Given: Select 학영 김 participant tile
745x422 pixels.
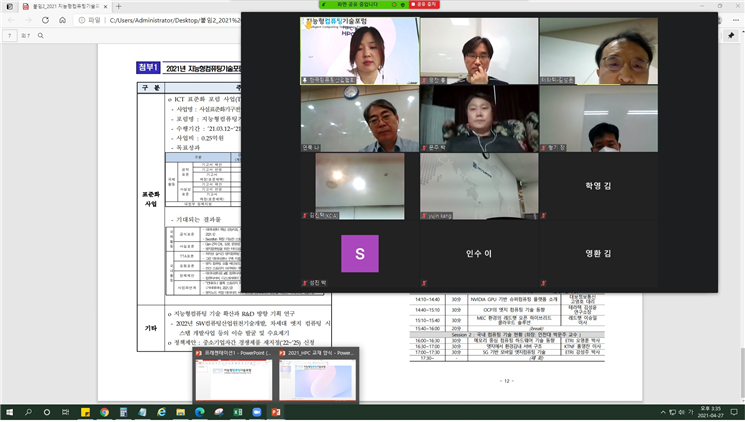Looking at the screenshot, I should pos(599,186).
